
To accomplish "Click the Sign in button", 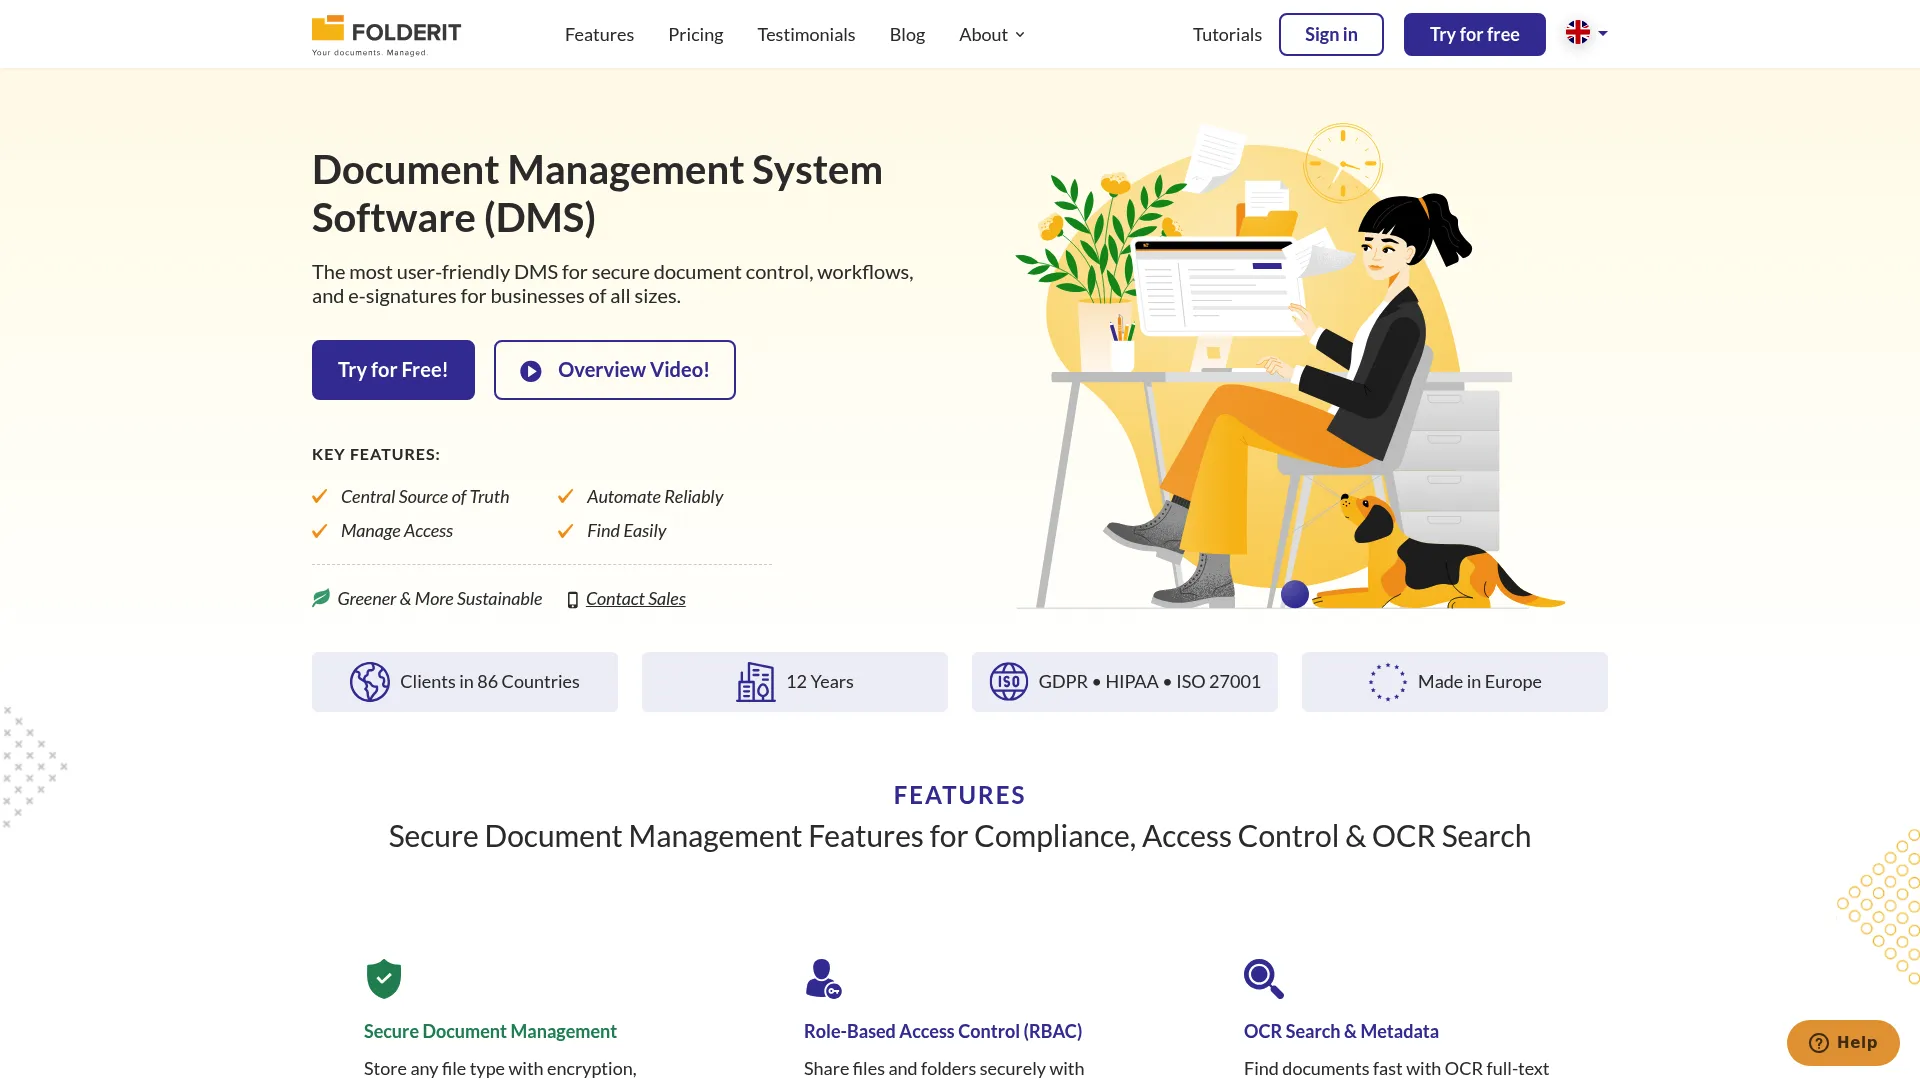I will pos(1331,35).
